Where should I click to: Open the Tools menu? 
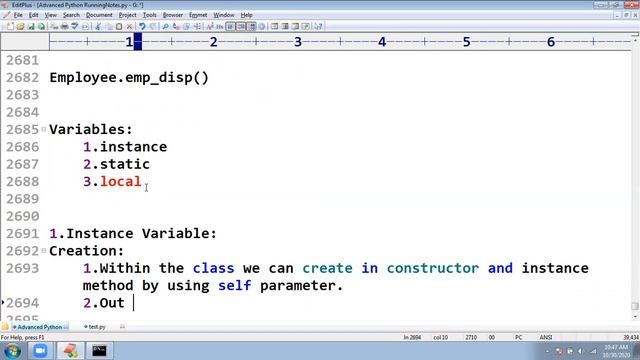pos(149,15)
